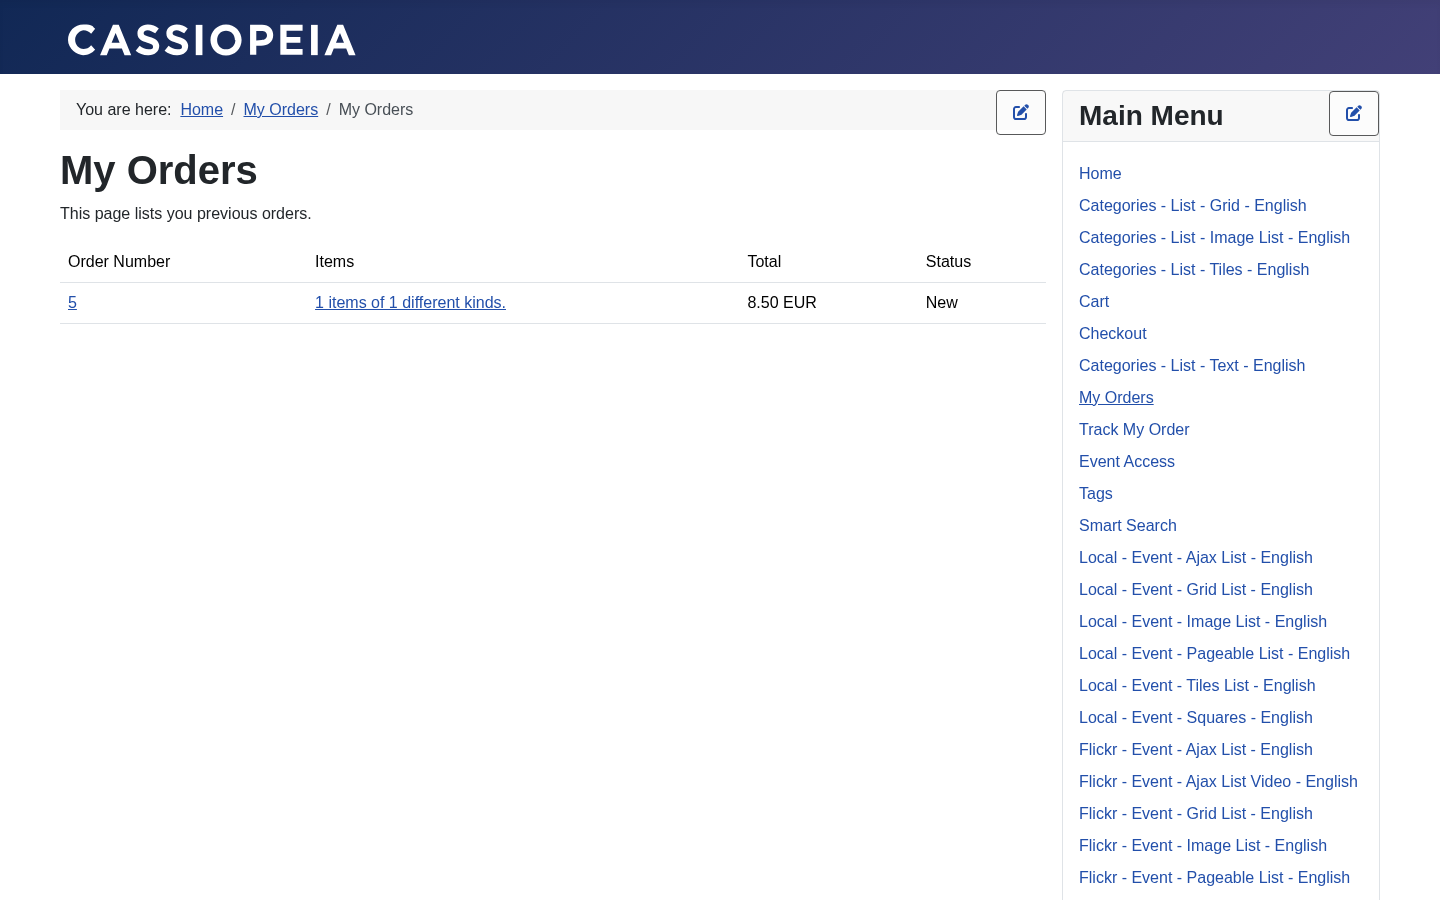Viewport: 1440px width, 900px height.
Task: Go to Flickr - Event - Grid List - English
Action: pyautogui.click(x=1196, y=814)
